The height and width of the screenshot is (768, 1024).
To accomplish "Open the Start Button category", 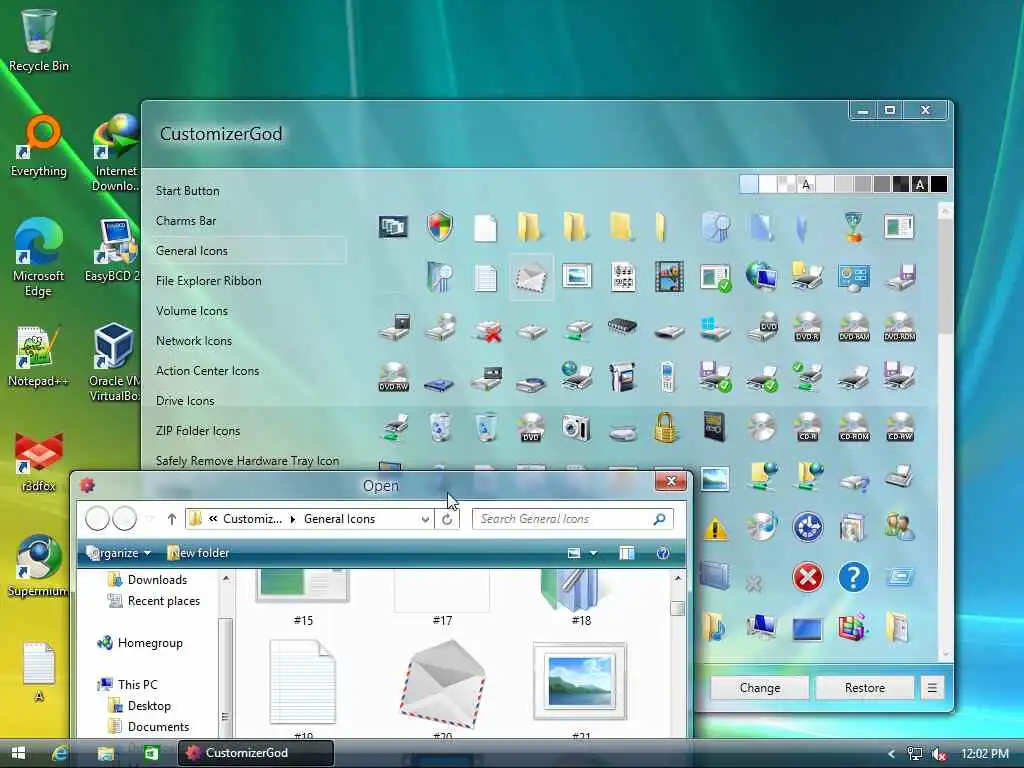I will (187, 191).
